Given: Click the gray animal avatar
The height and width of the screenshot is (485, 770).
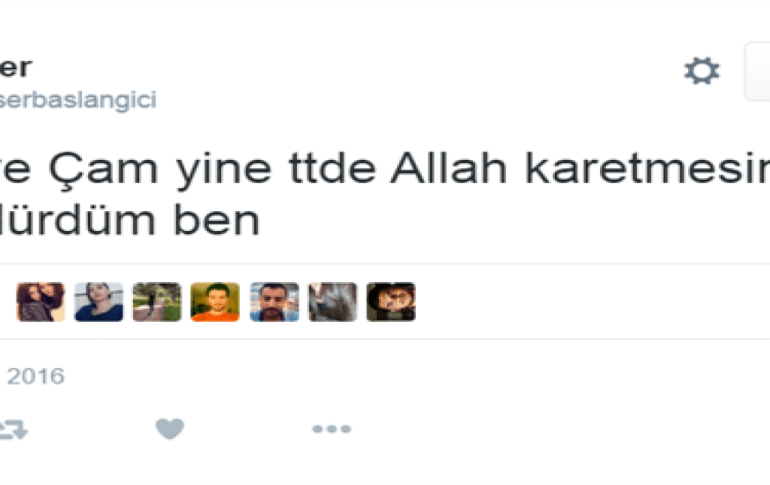Looking at the screenshot, I should (332, 302).
